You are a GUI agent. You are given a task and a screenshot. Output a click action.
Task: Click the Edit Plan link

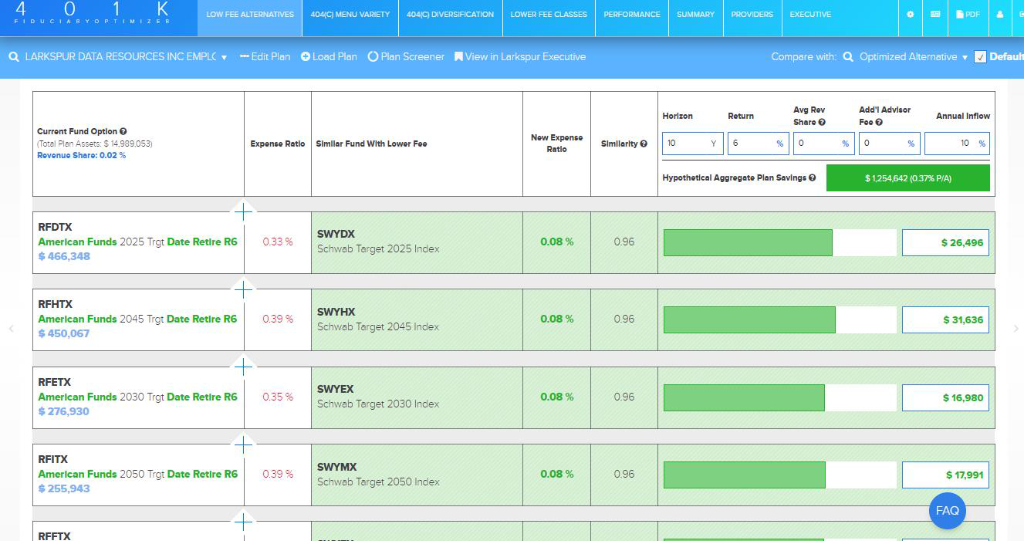265,57
